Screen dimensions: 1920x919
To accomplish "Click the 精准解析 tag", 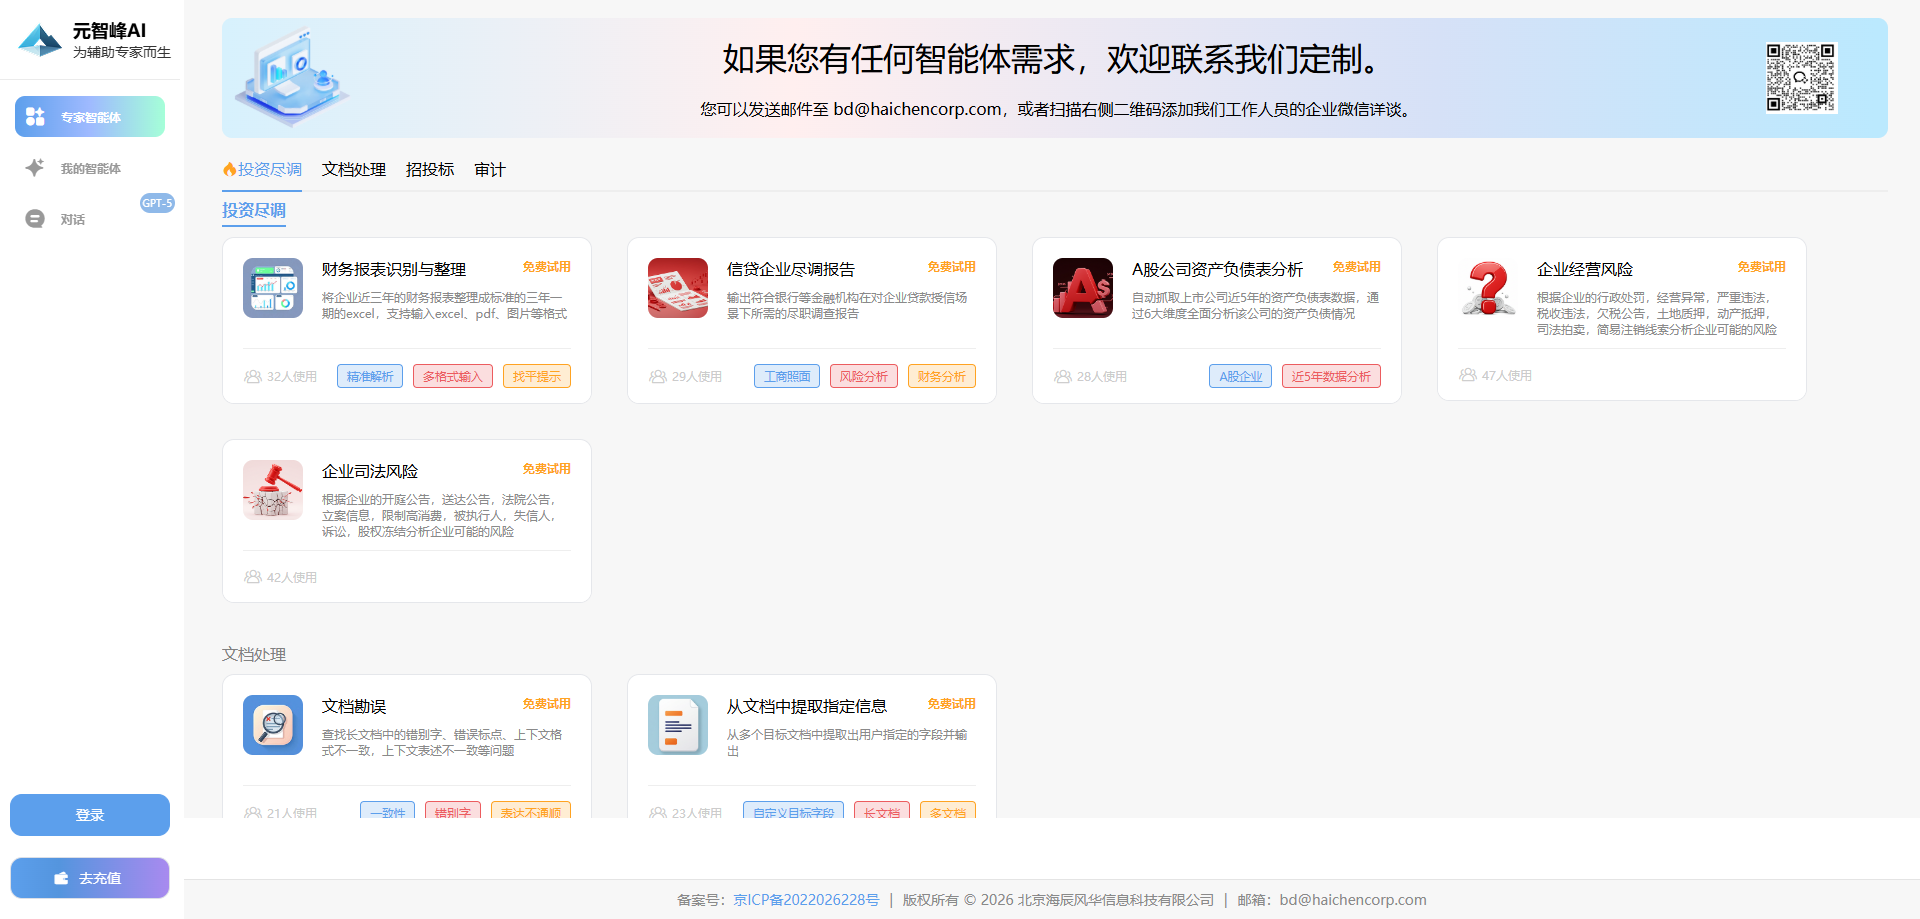I will coord(370,376).
